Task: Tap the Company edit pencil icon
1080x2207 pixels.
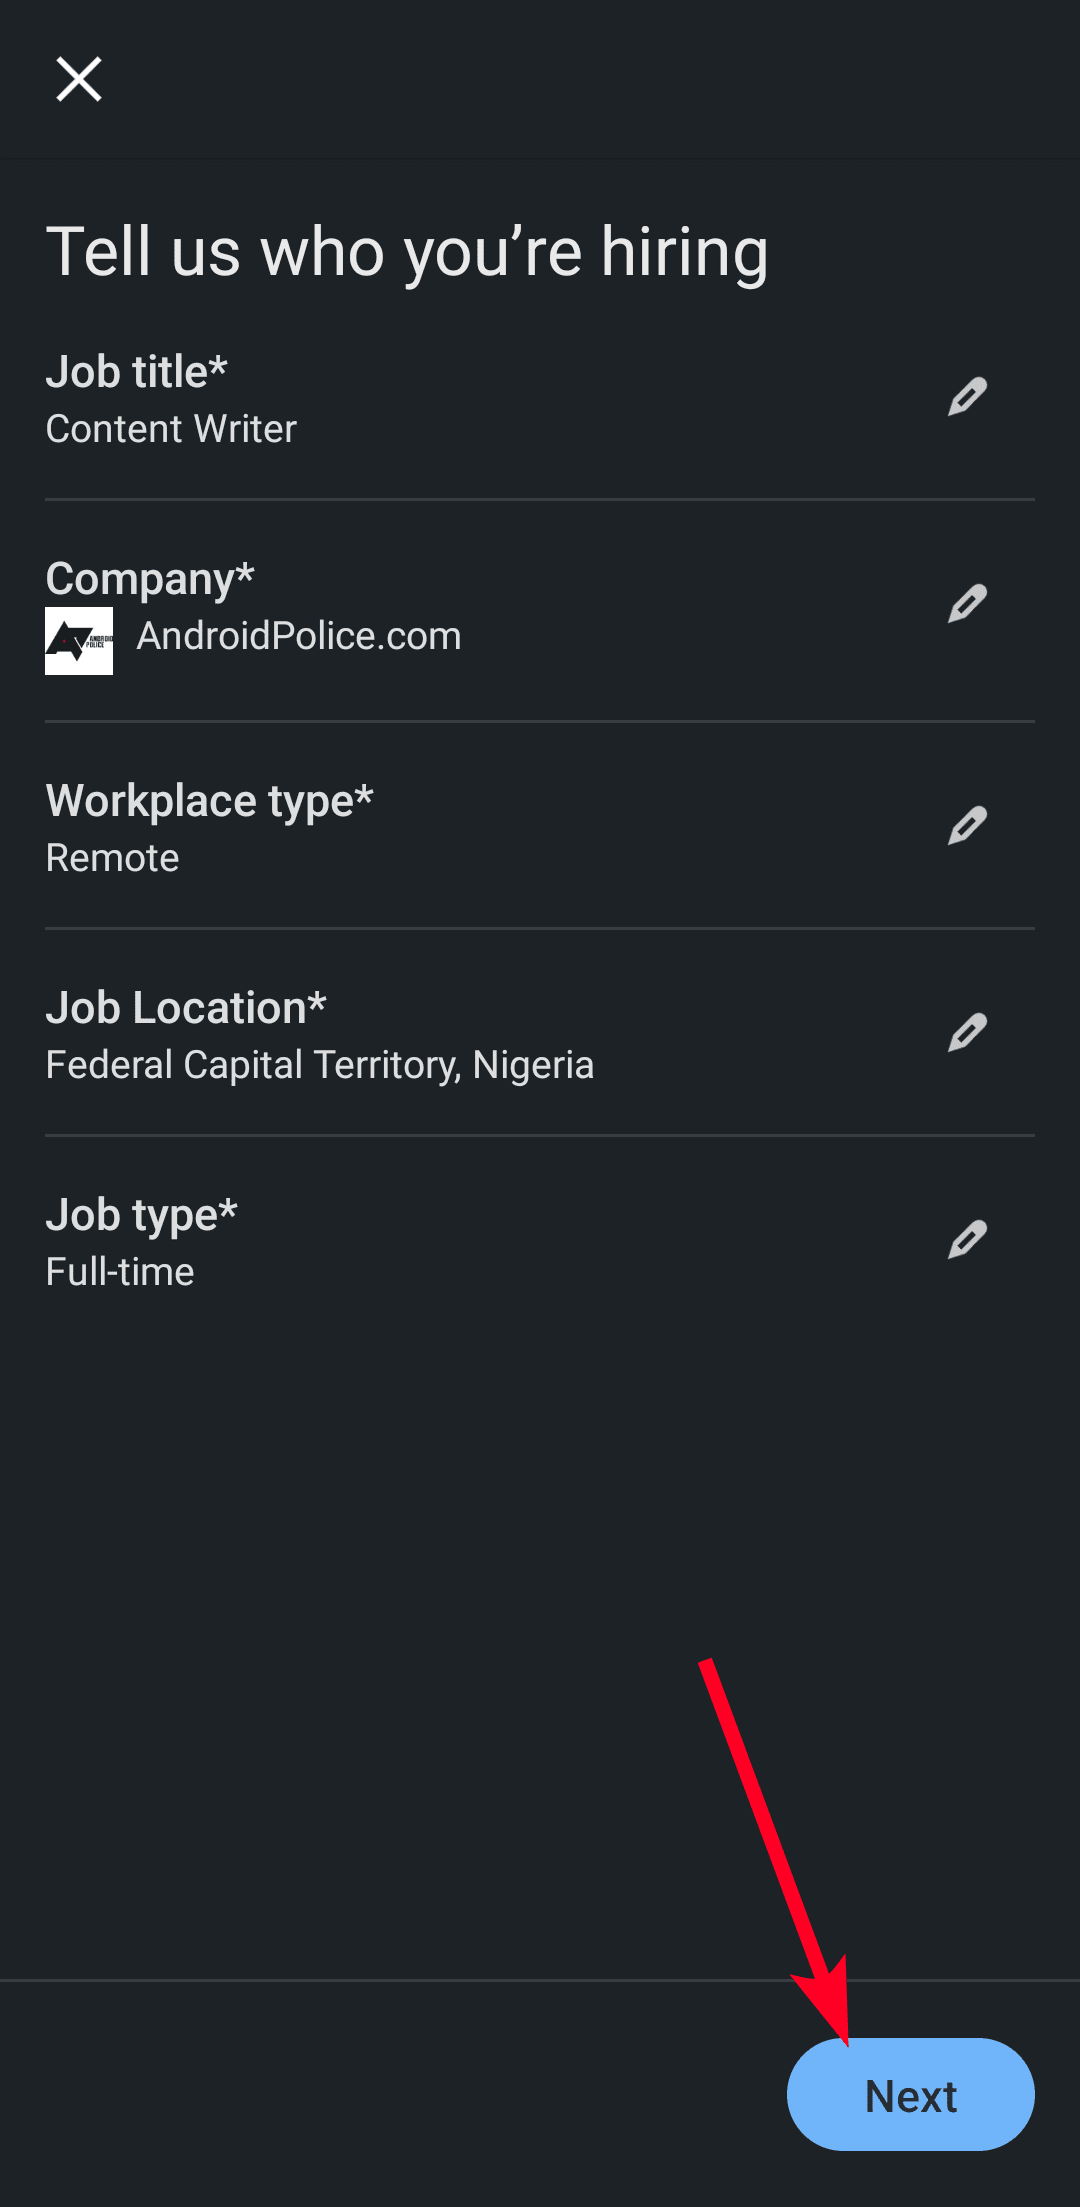Action: (967, 604)
